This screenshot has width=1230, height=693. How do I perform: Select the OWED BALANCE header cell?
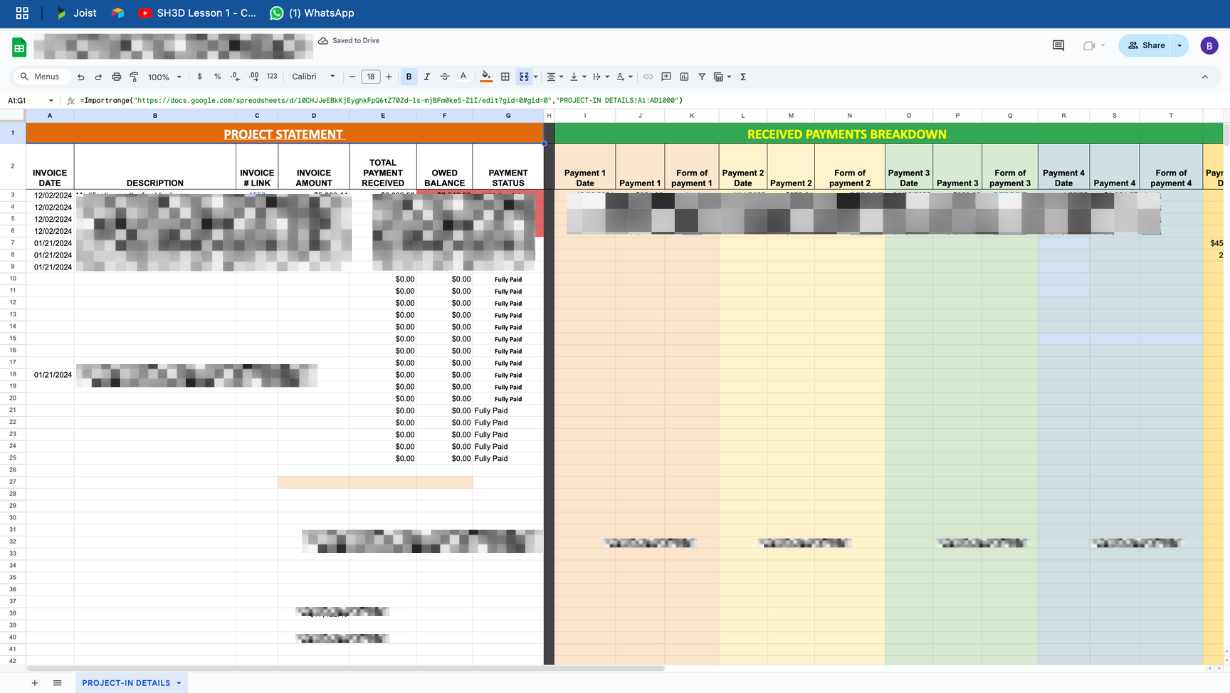(x=444, y=166)
